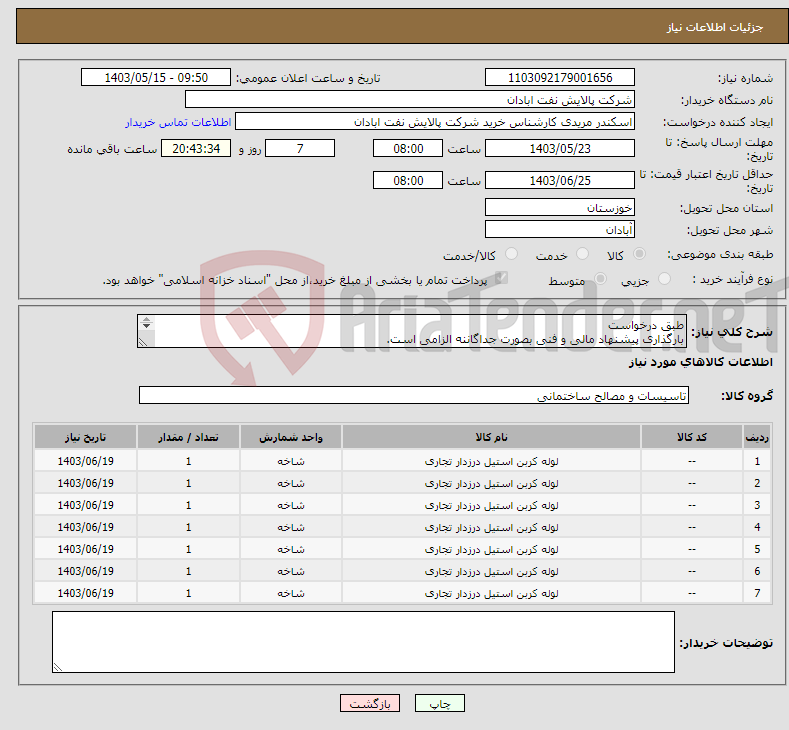Click the quantity cell in row 6

pyautogui.click(x=188, y=571)
